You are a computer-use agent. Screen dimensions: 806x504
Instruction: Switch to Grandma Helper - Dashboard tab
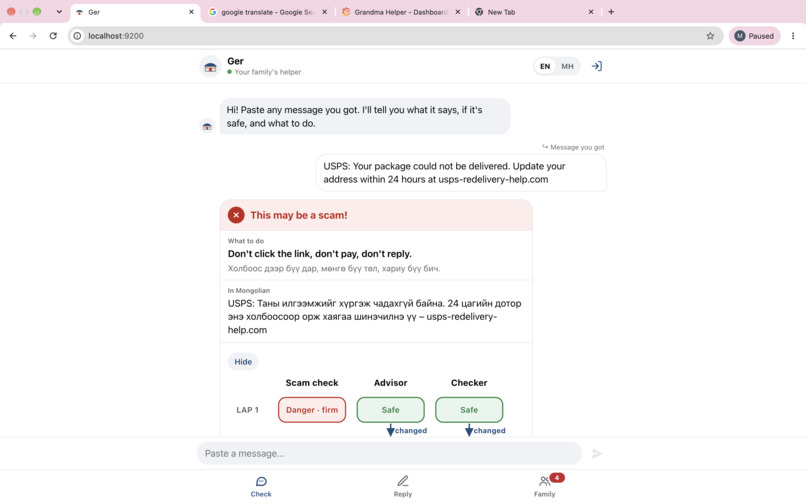tap(400, 12)
